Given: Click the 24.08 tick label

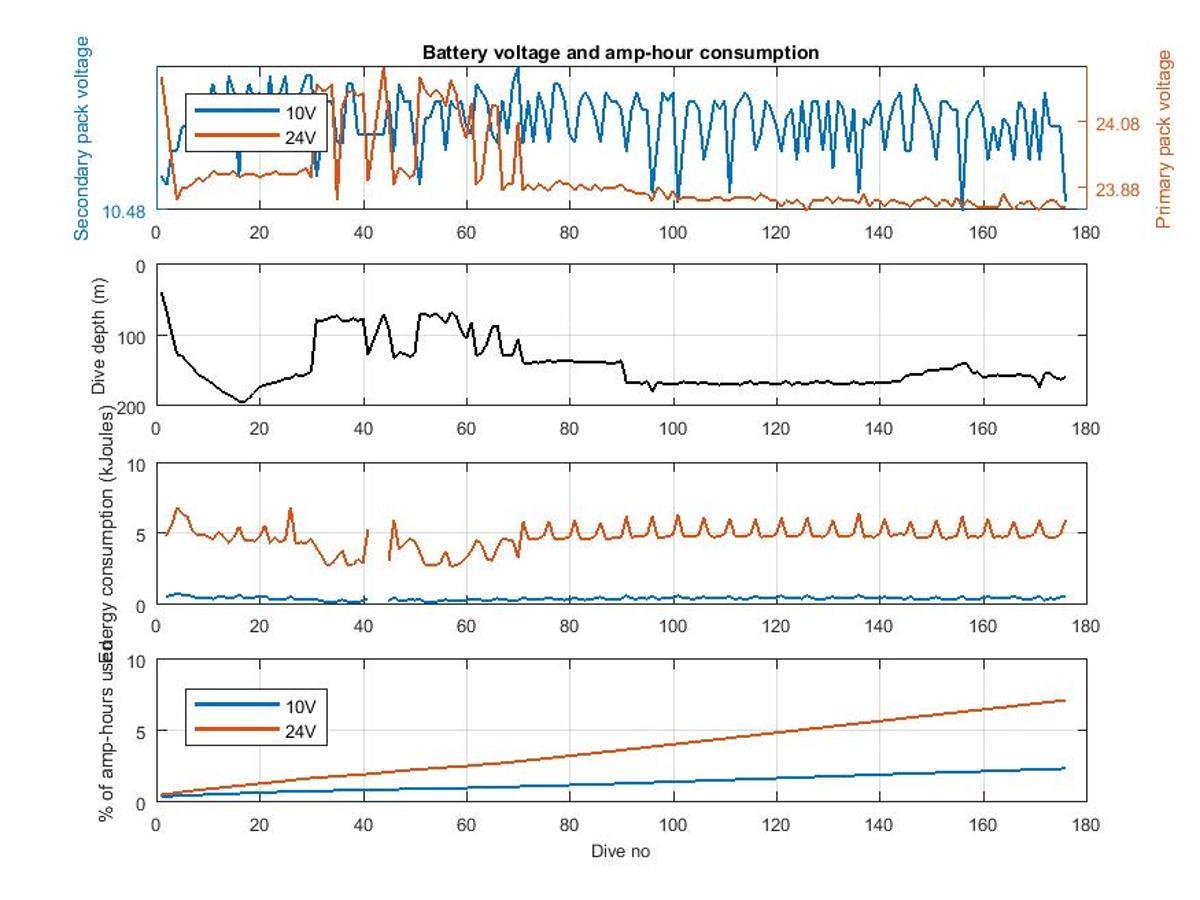Looking at the screenshot, I should click(1116, 125).
